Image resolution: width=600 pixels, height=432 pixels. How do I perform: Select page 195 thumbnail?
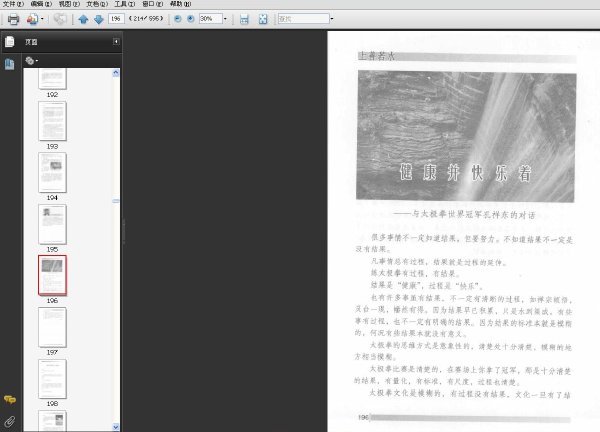pyautogui.click(x=52, y=224)
